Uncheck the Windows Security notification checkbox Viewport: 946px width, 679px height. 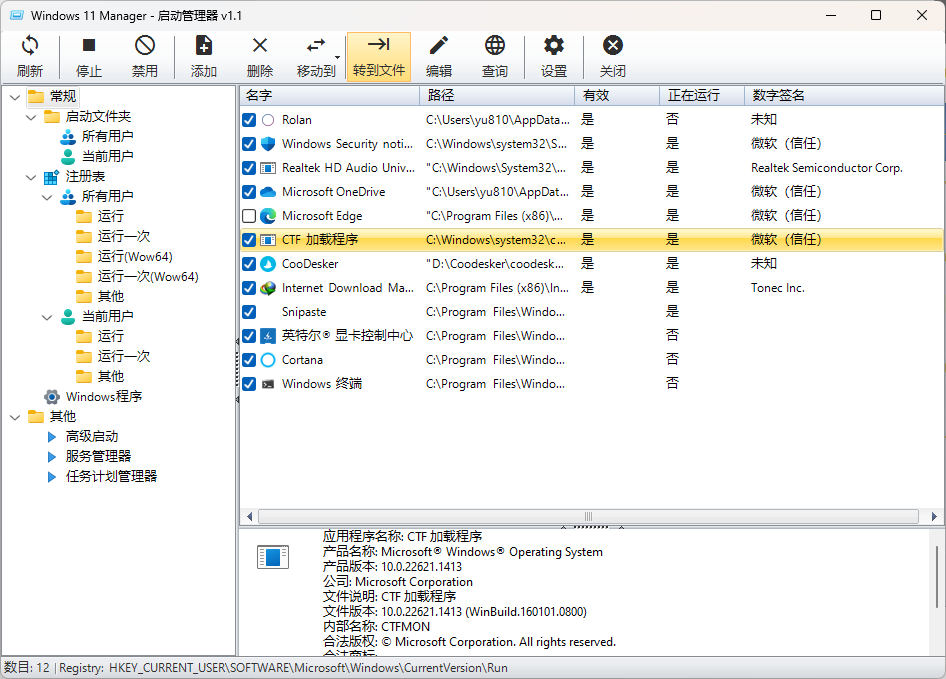[x=249, y=144]
